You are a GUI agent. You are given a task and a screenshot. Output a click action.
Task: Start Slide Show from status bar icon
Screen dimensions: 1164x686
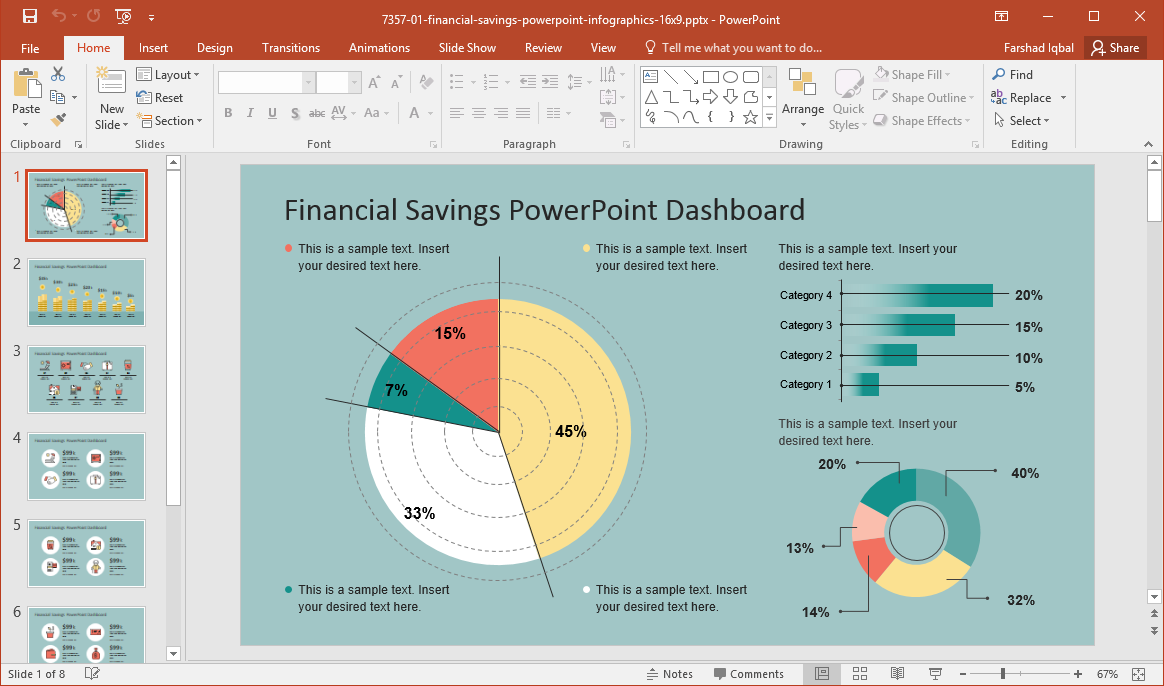pyautogui.click(x=935, y=674)
